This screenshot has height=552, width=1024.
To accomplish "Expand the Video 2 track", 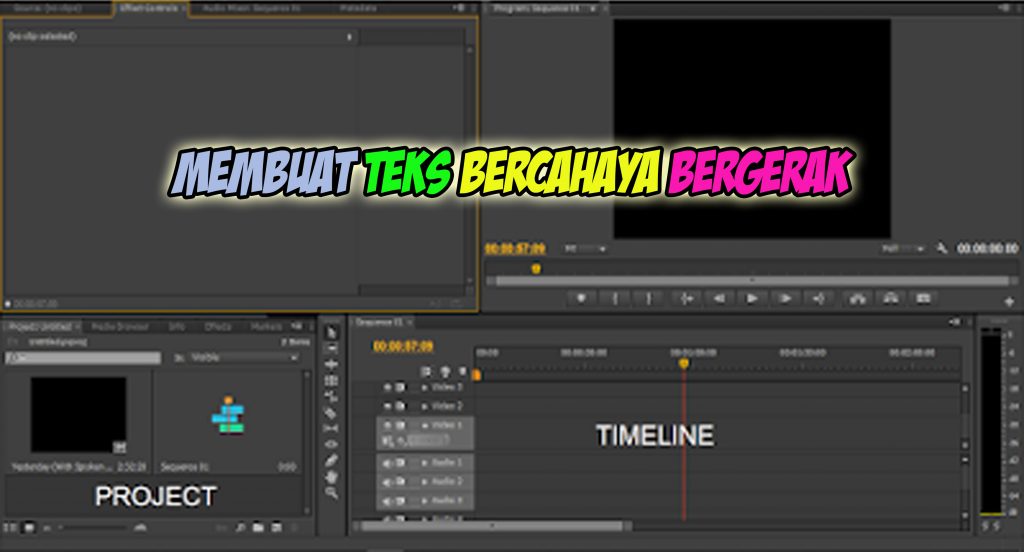I will tap(424, 406).
